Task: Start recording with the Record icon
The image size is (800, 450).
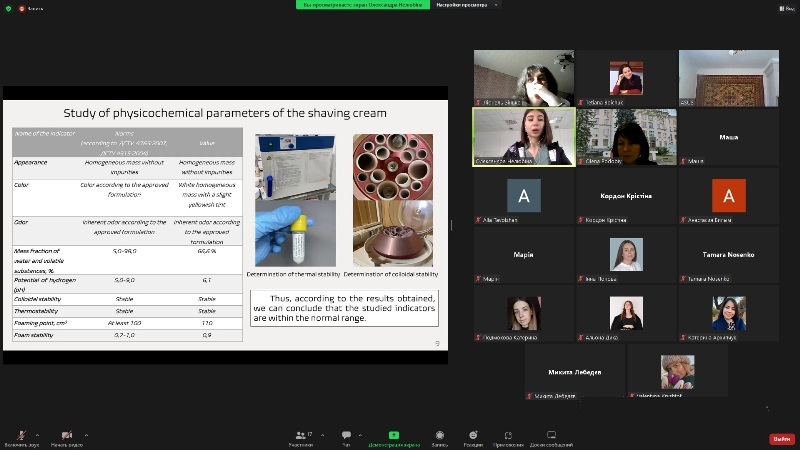Action: (440, 435)
